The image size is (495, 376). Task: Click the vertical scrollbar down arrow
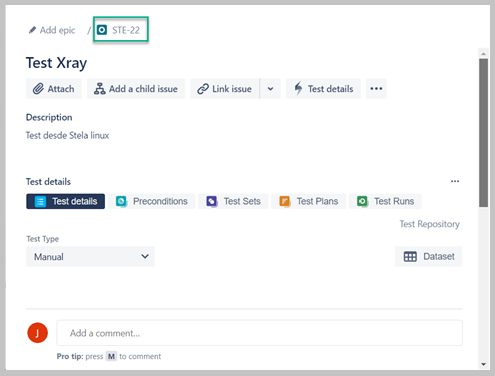pos(483,365)
